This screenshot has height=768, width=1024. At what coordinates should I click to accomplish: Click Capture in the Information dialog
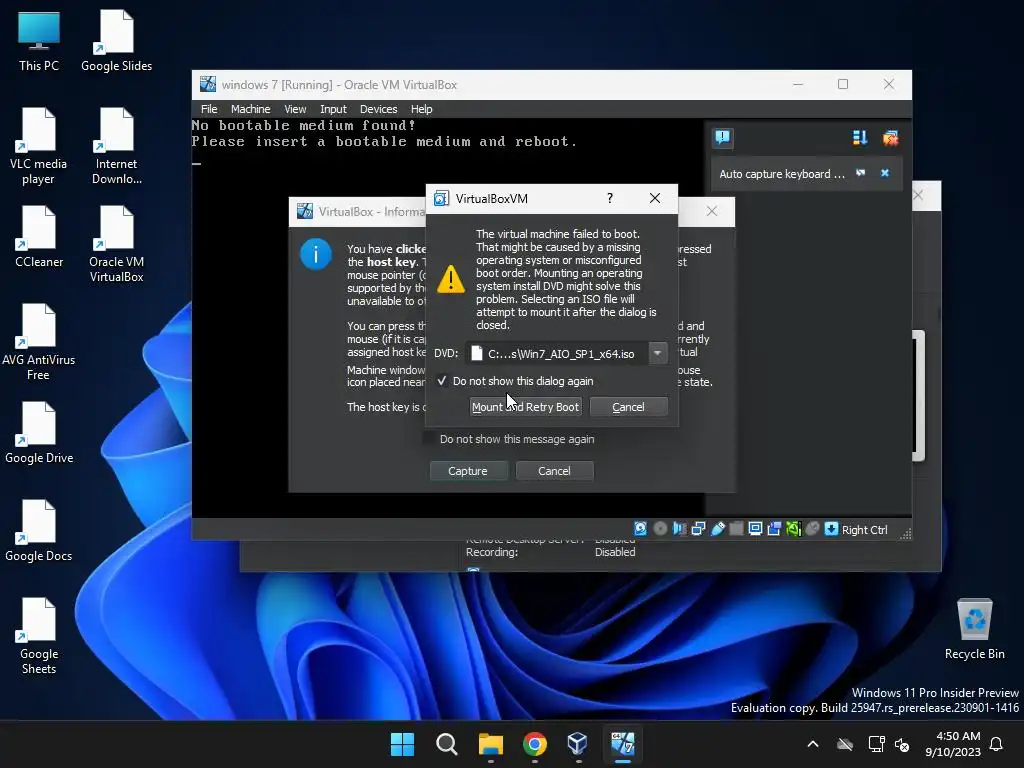coord(468,471)
